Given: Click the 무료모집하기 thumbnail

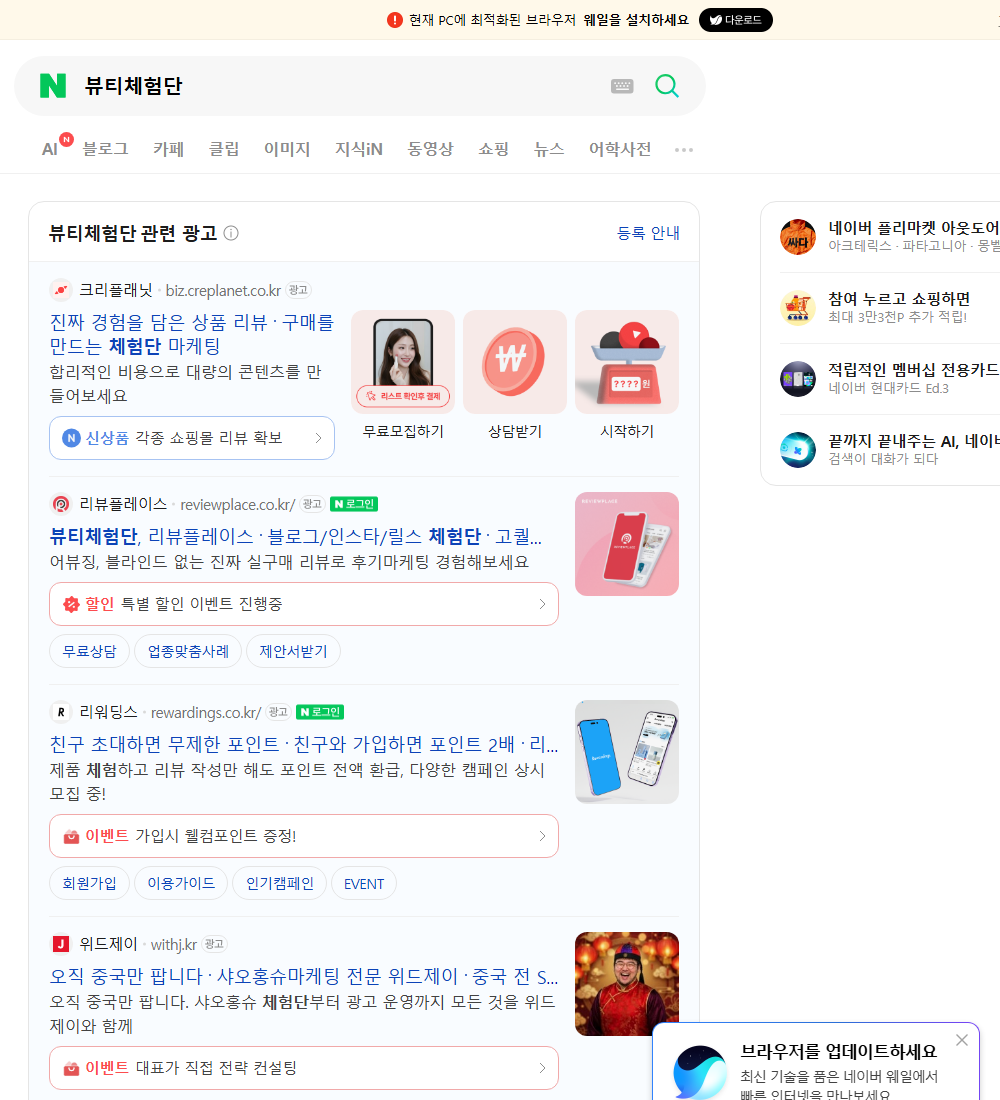Looking at the screenshot, I should (403, 362).
